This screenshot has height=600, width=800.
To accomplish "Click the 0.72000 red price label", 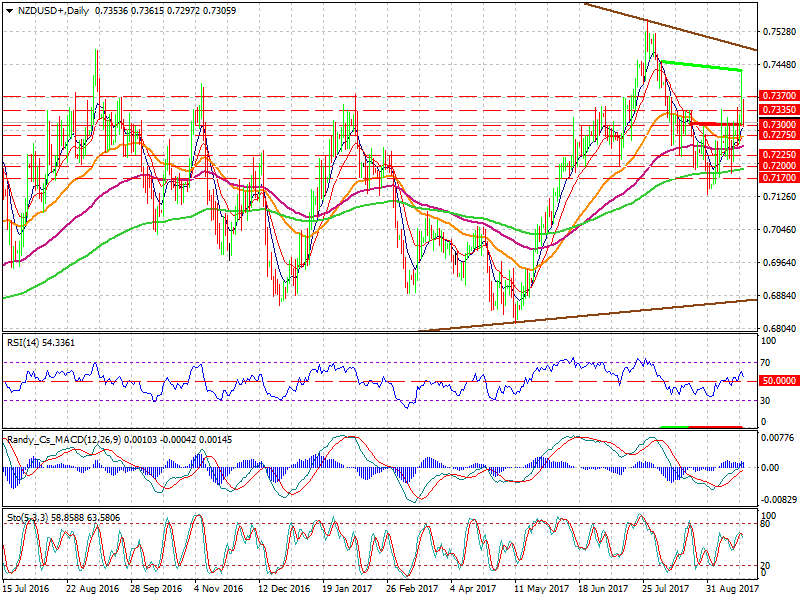I will click(x=777, y=166).
